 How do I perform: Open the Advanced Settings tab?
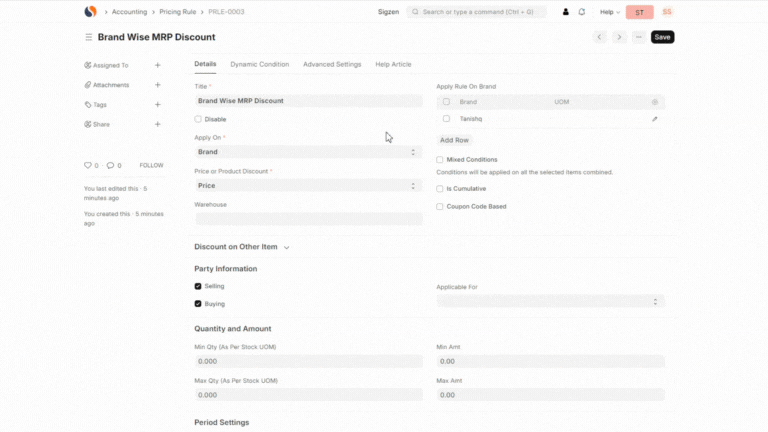[332, 64]
